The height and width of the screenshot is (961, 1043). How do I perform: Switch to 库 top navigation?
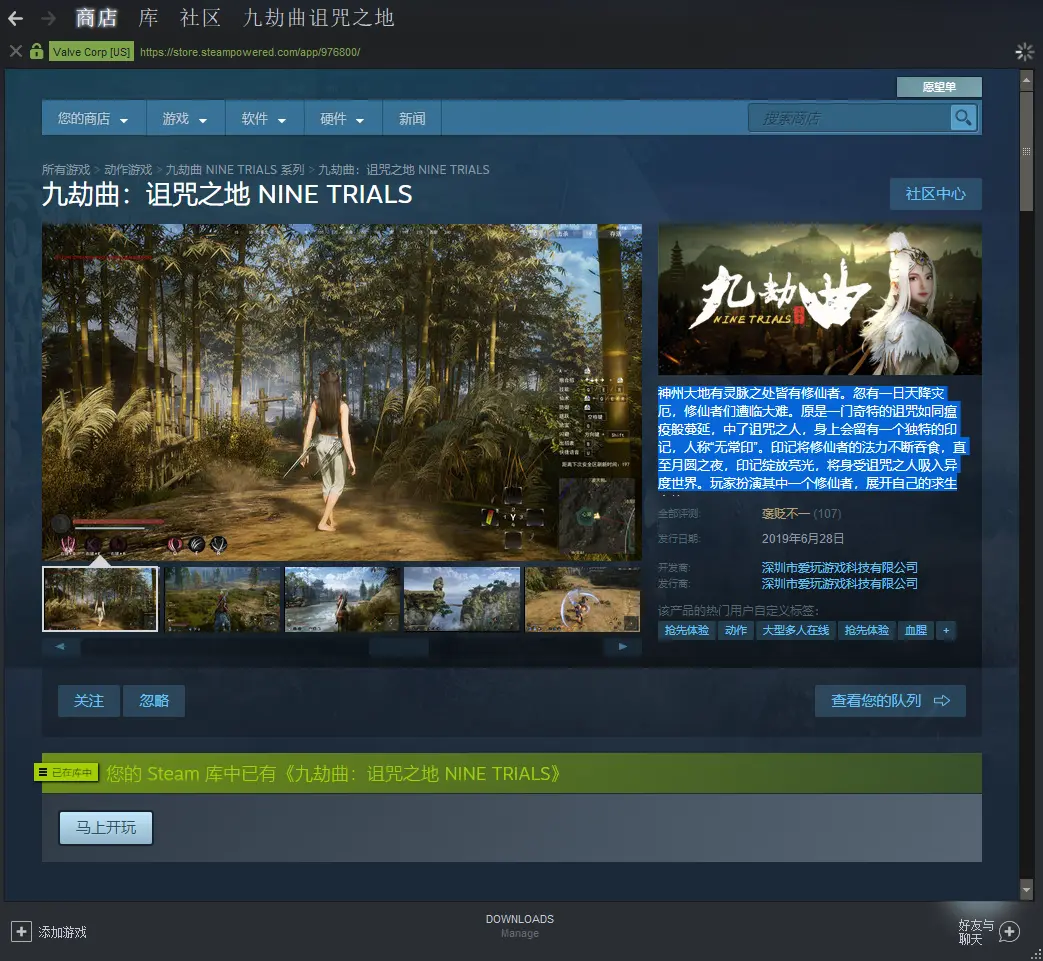(x=148, y=18)
